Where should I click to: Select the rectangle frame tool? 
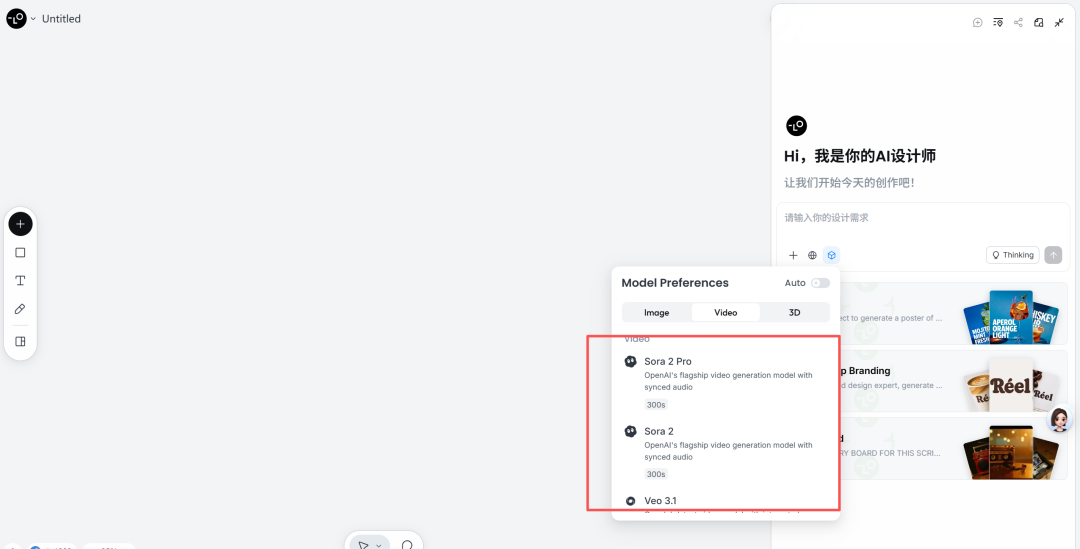(x=20, y=253)
